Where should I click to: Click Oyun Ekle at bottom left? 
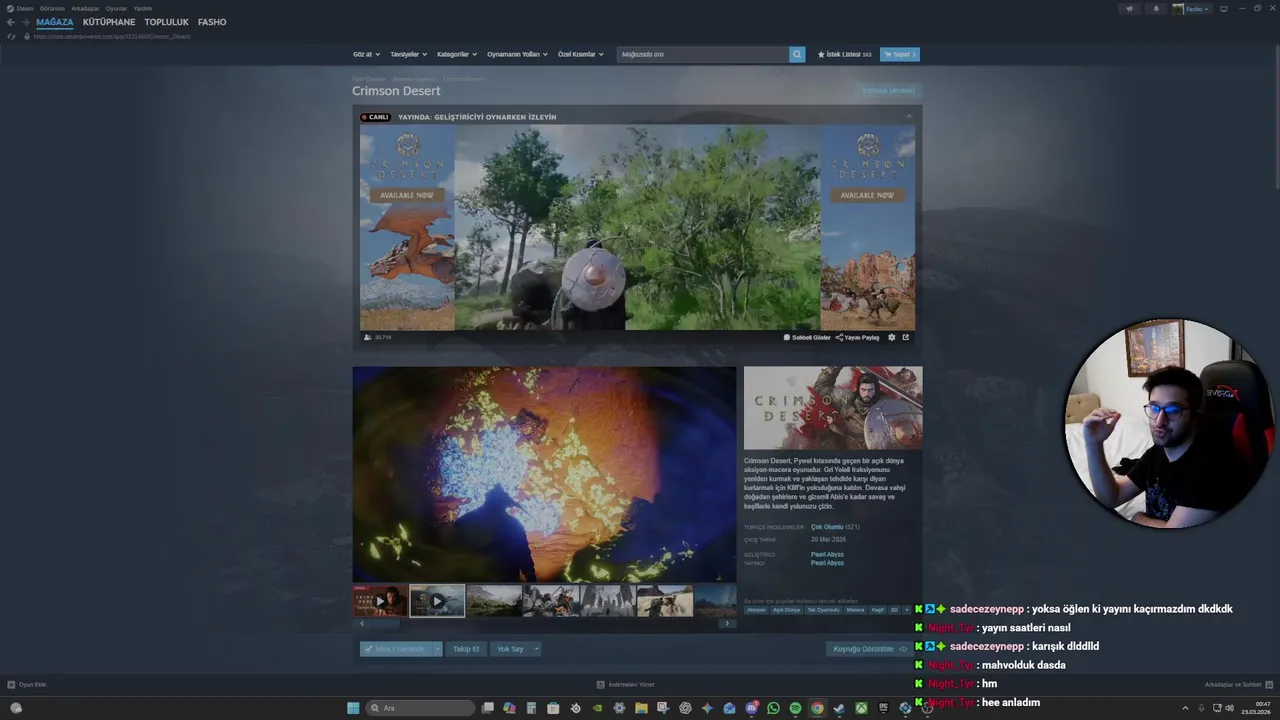pos(27,685)
